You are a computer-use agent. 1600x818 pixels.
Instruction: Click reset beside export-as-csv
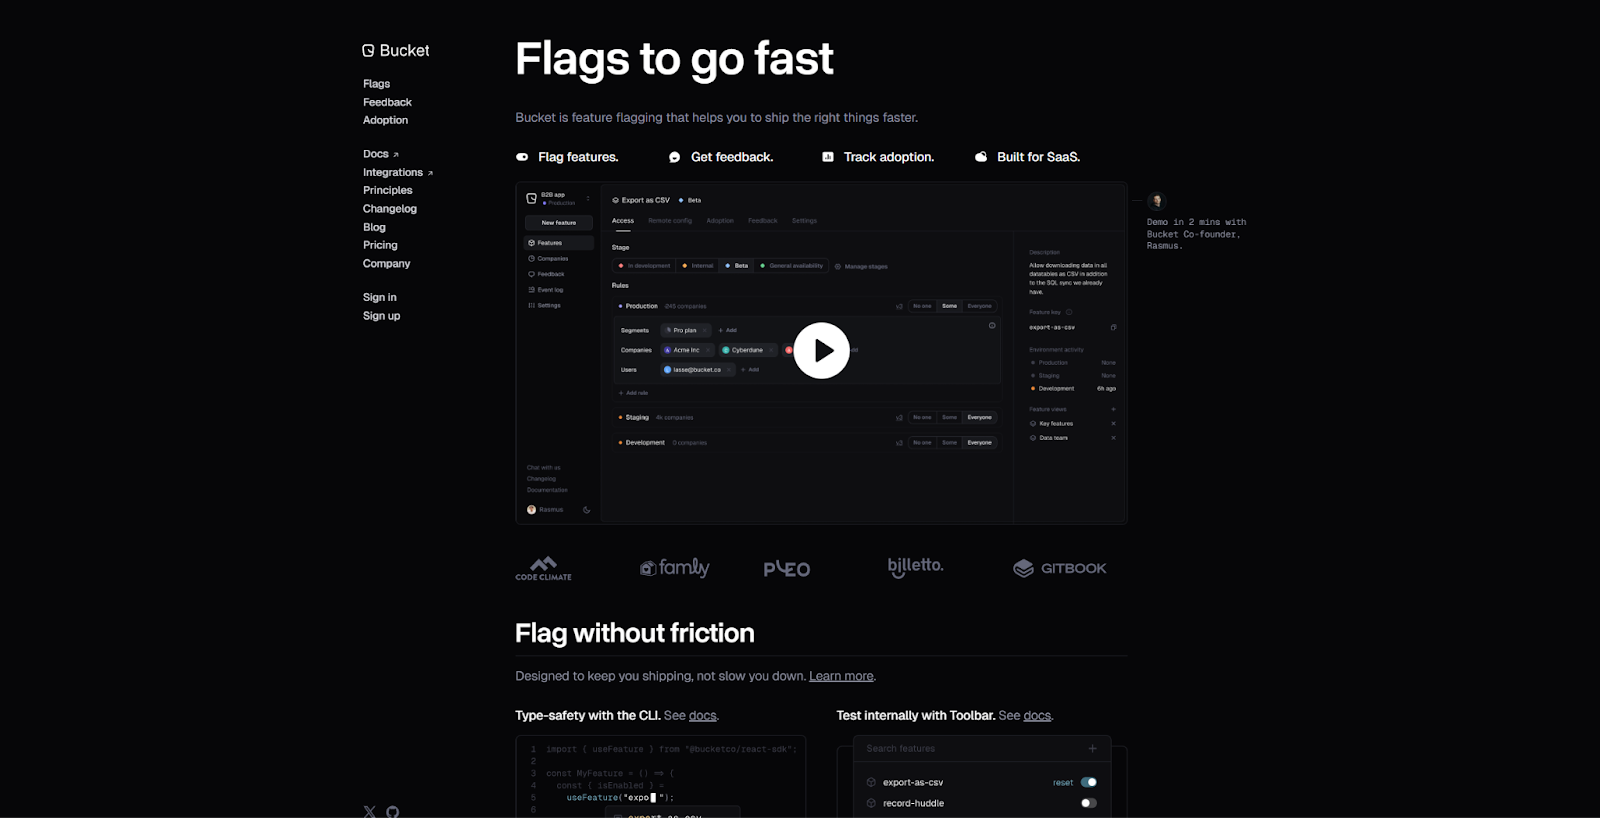point(1063,783)
